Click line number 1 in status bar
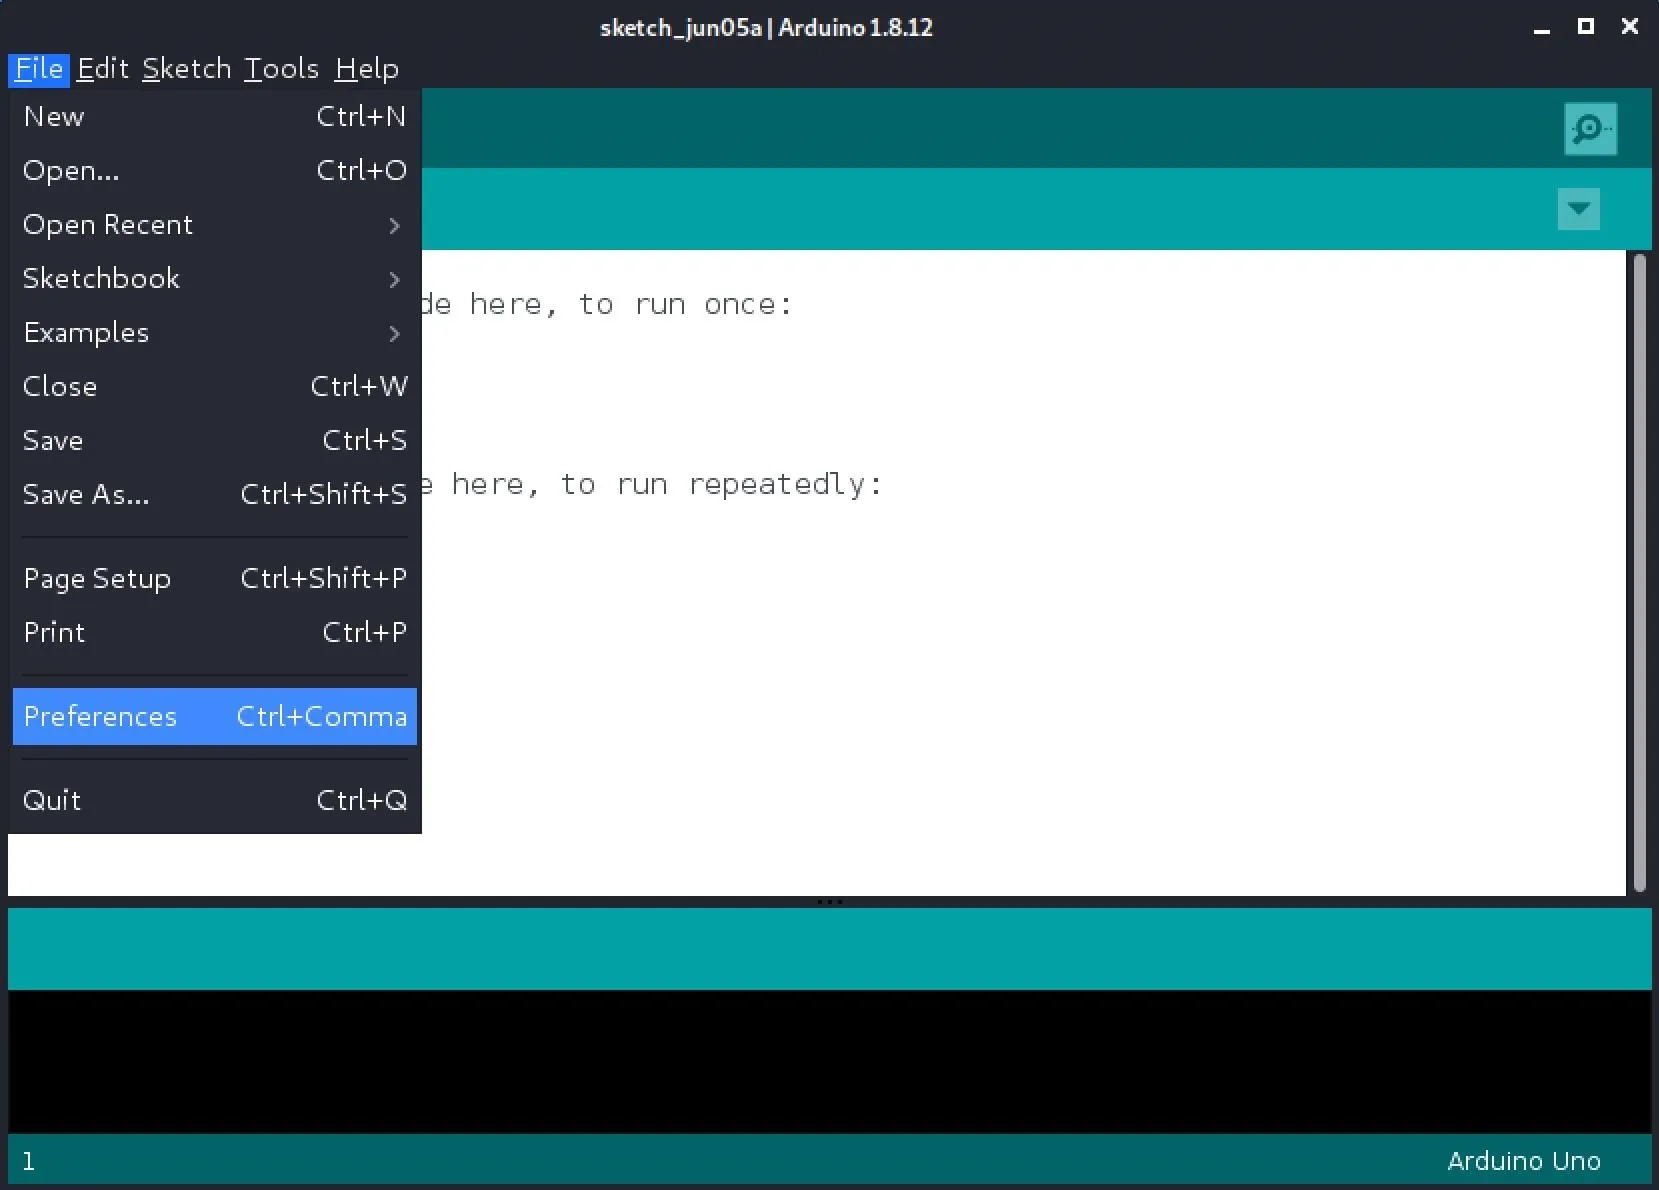Viewport: 1659px width, 1190px height. 28,1161
